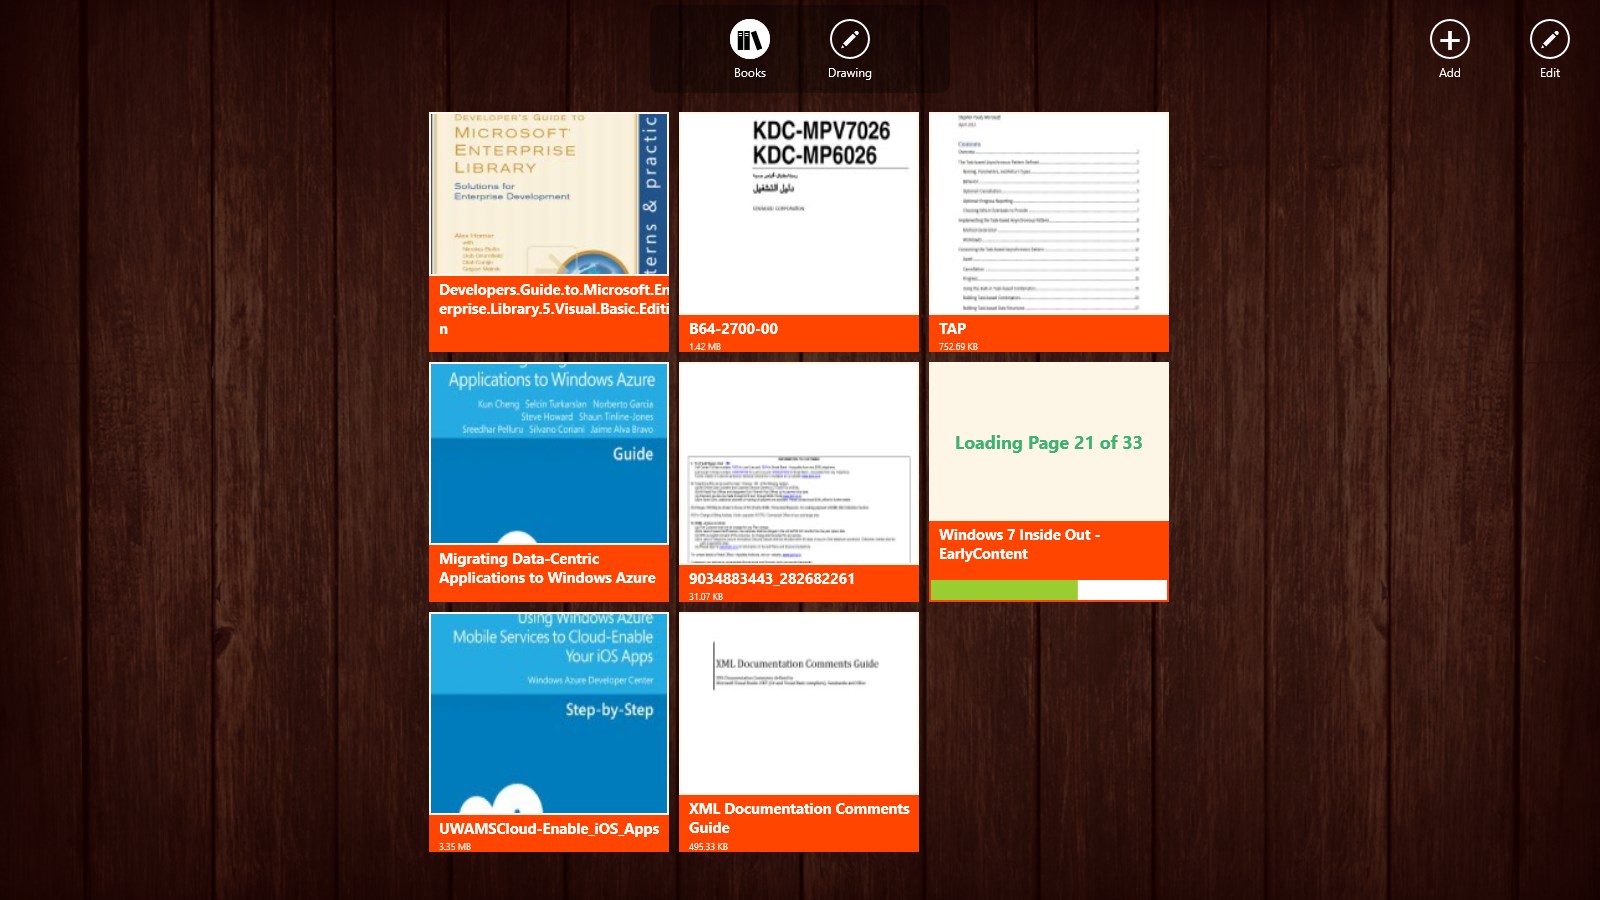Select the TAP book title
This screenshot has height=900, width=1600.
click(952, 328)
